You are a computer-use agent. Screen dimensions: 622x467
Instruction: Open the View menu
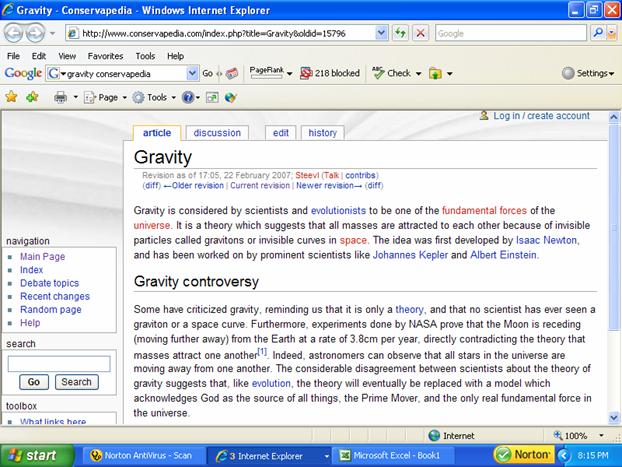[67, 56]
